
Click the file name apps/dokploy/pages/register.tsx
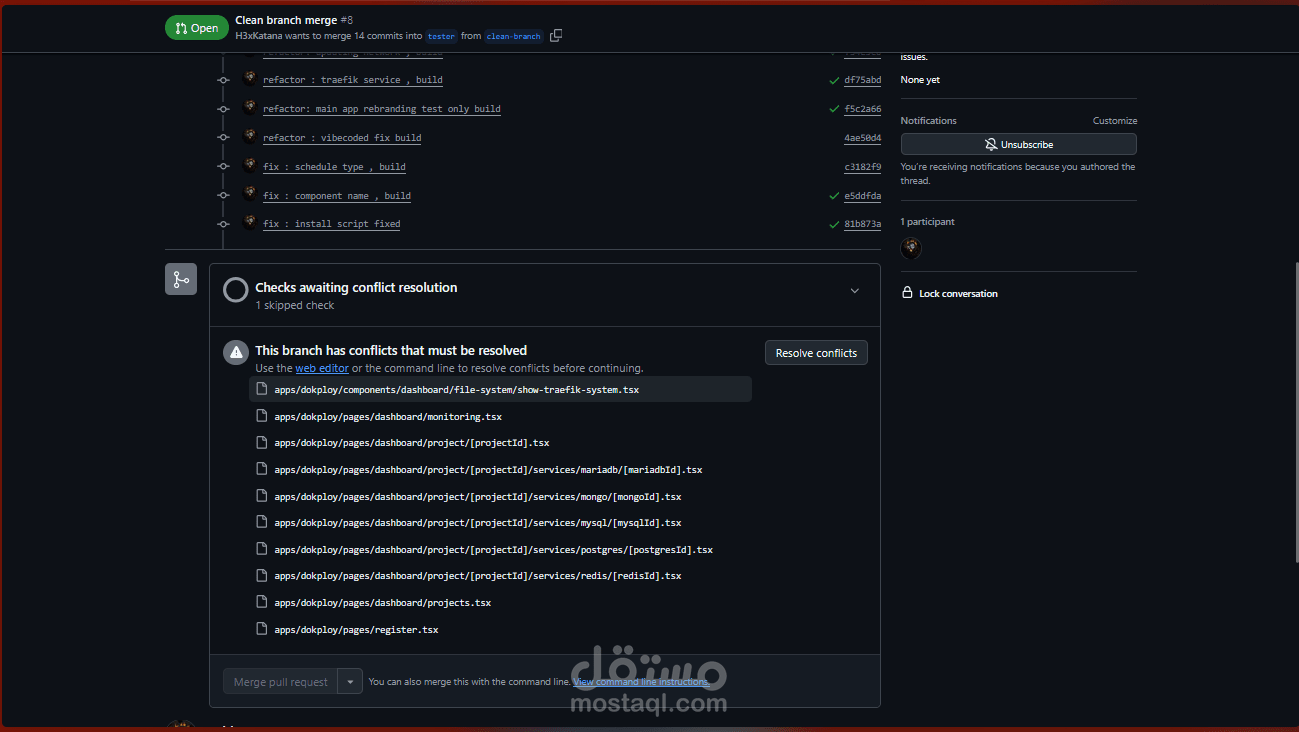coord(357,630)
